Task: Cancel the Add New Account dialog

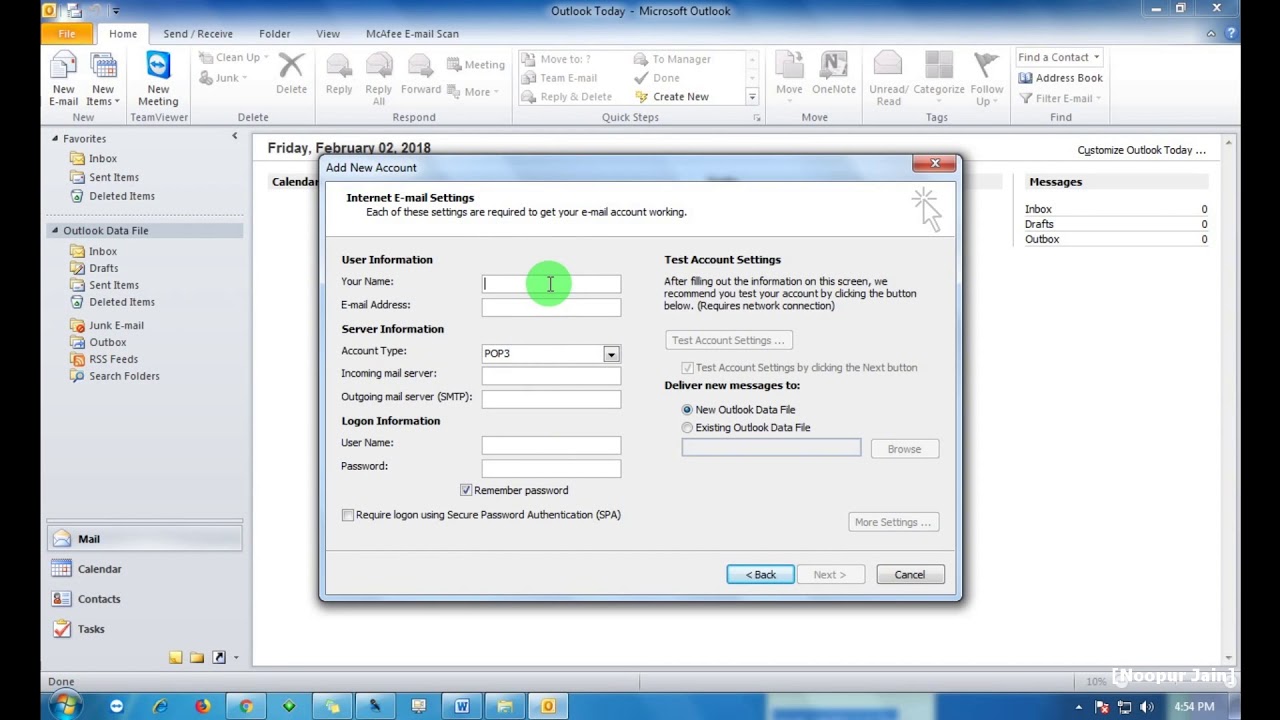Action: pos(910,575)
